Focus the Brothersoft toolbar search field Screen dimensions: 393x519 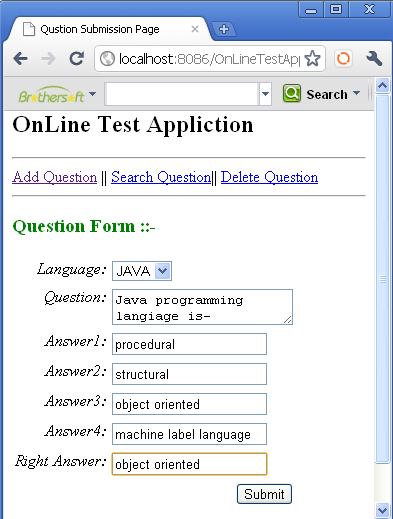(x=182, y=94)
